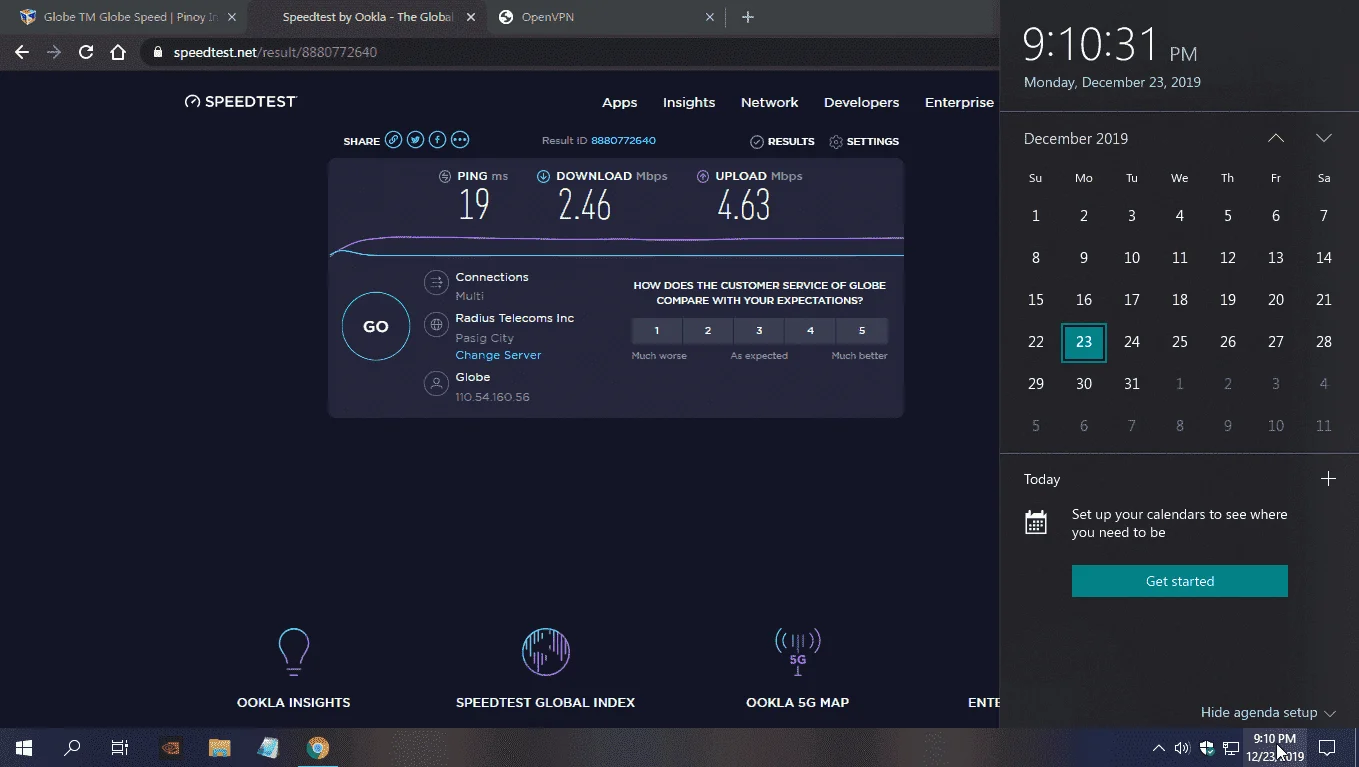Viewport: 1359px width, 767px height.
Task: Open the Network menu
Action: (x=769, y=102)
